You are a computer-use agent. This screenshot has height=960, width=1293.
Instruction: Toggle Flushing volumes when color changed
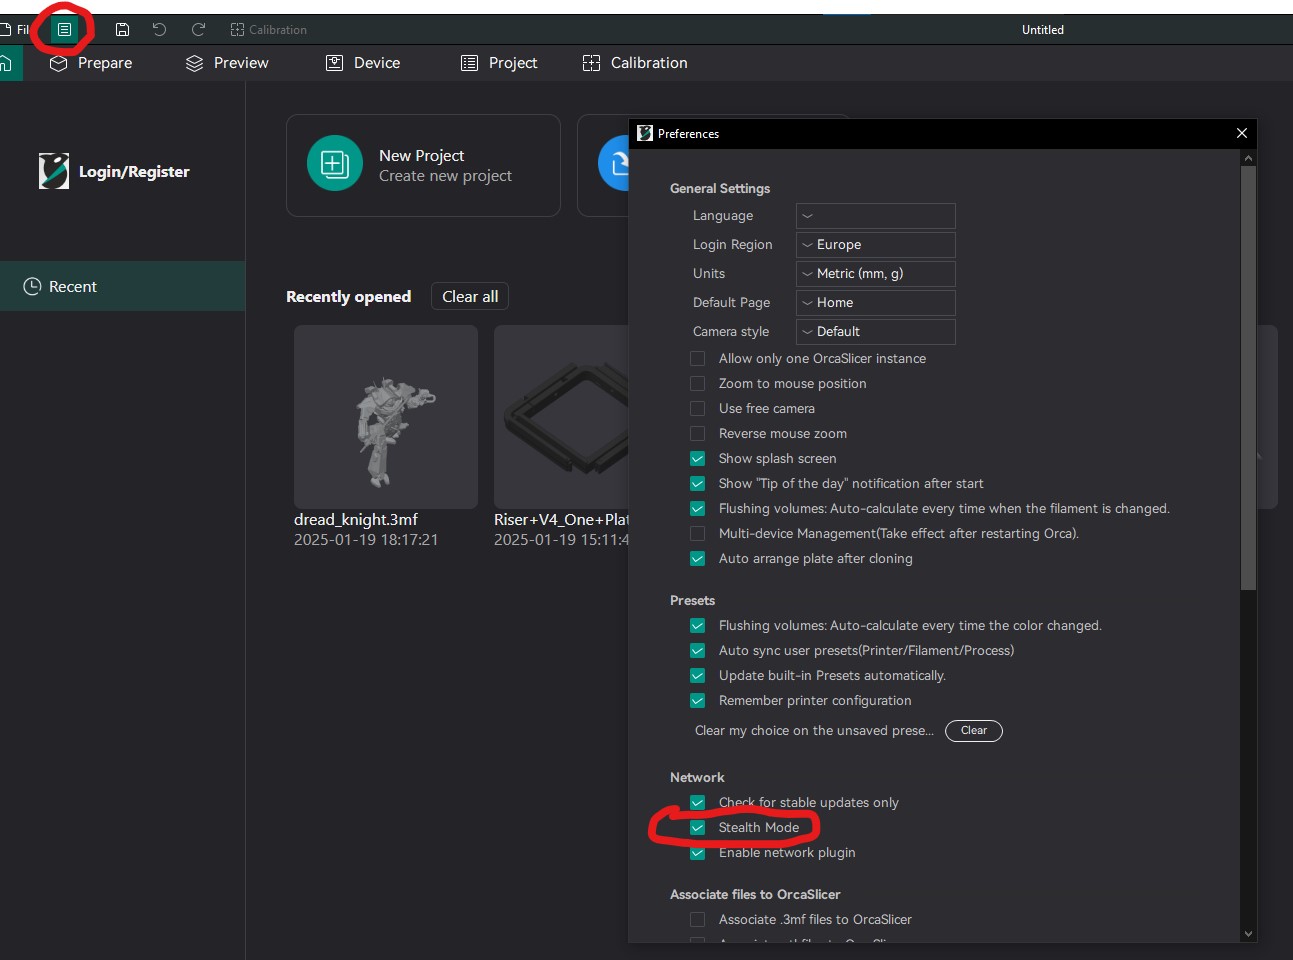pyautogui.click(x=698, y=626)
